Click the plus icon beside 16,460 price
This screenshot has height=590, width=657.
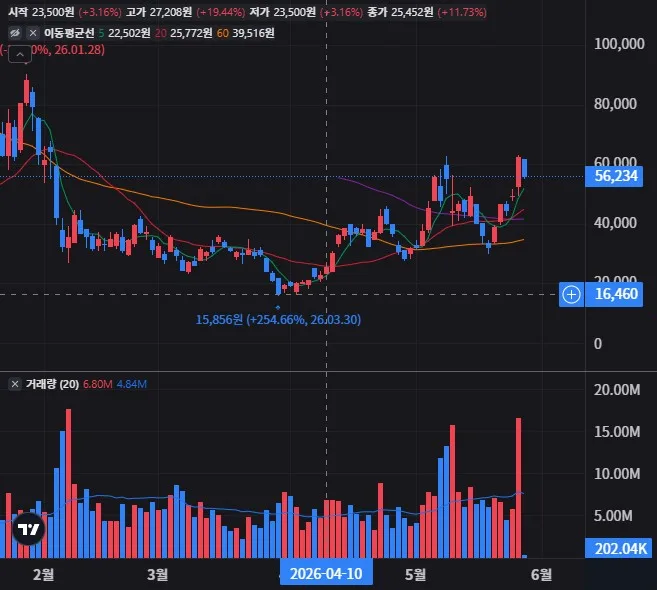click(x=571, y=294)
